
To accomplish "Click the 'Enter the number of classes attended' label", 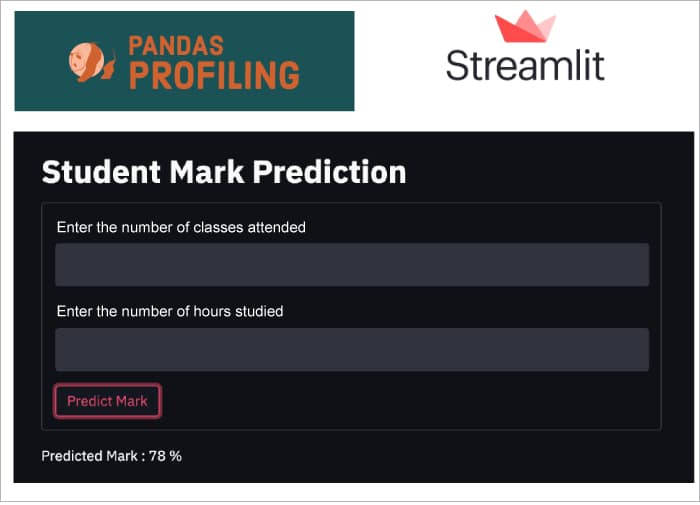I will click(x=181, y=227).
